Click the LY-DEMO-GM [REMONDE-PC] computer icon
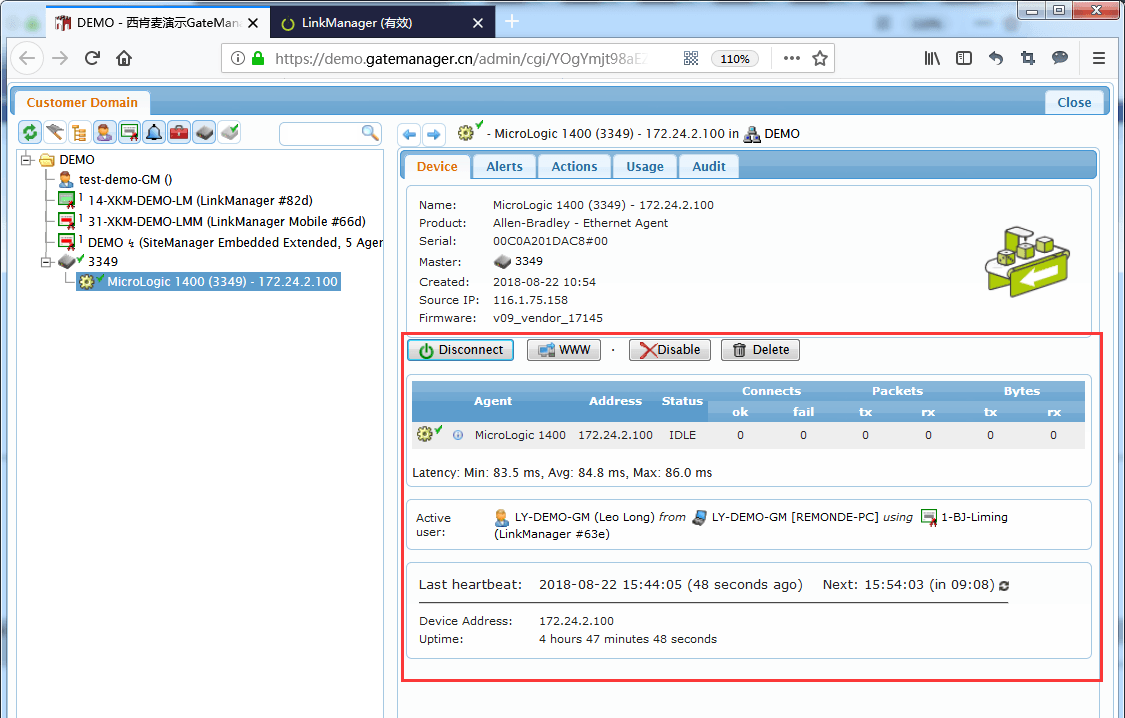This screenshot has height=718, width=1125. [x=699, y=517]
